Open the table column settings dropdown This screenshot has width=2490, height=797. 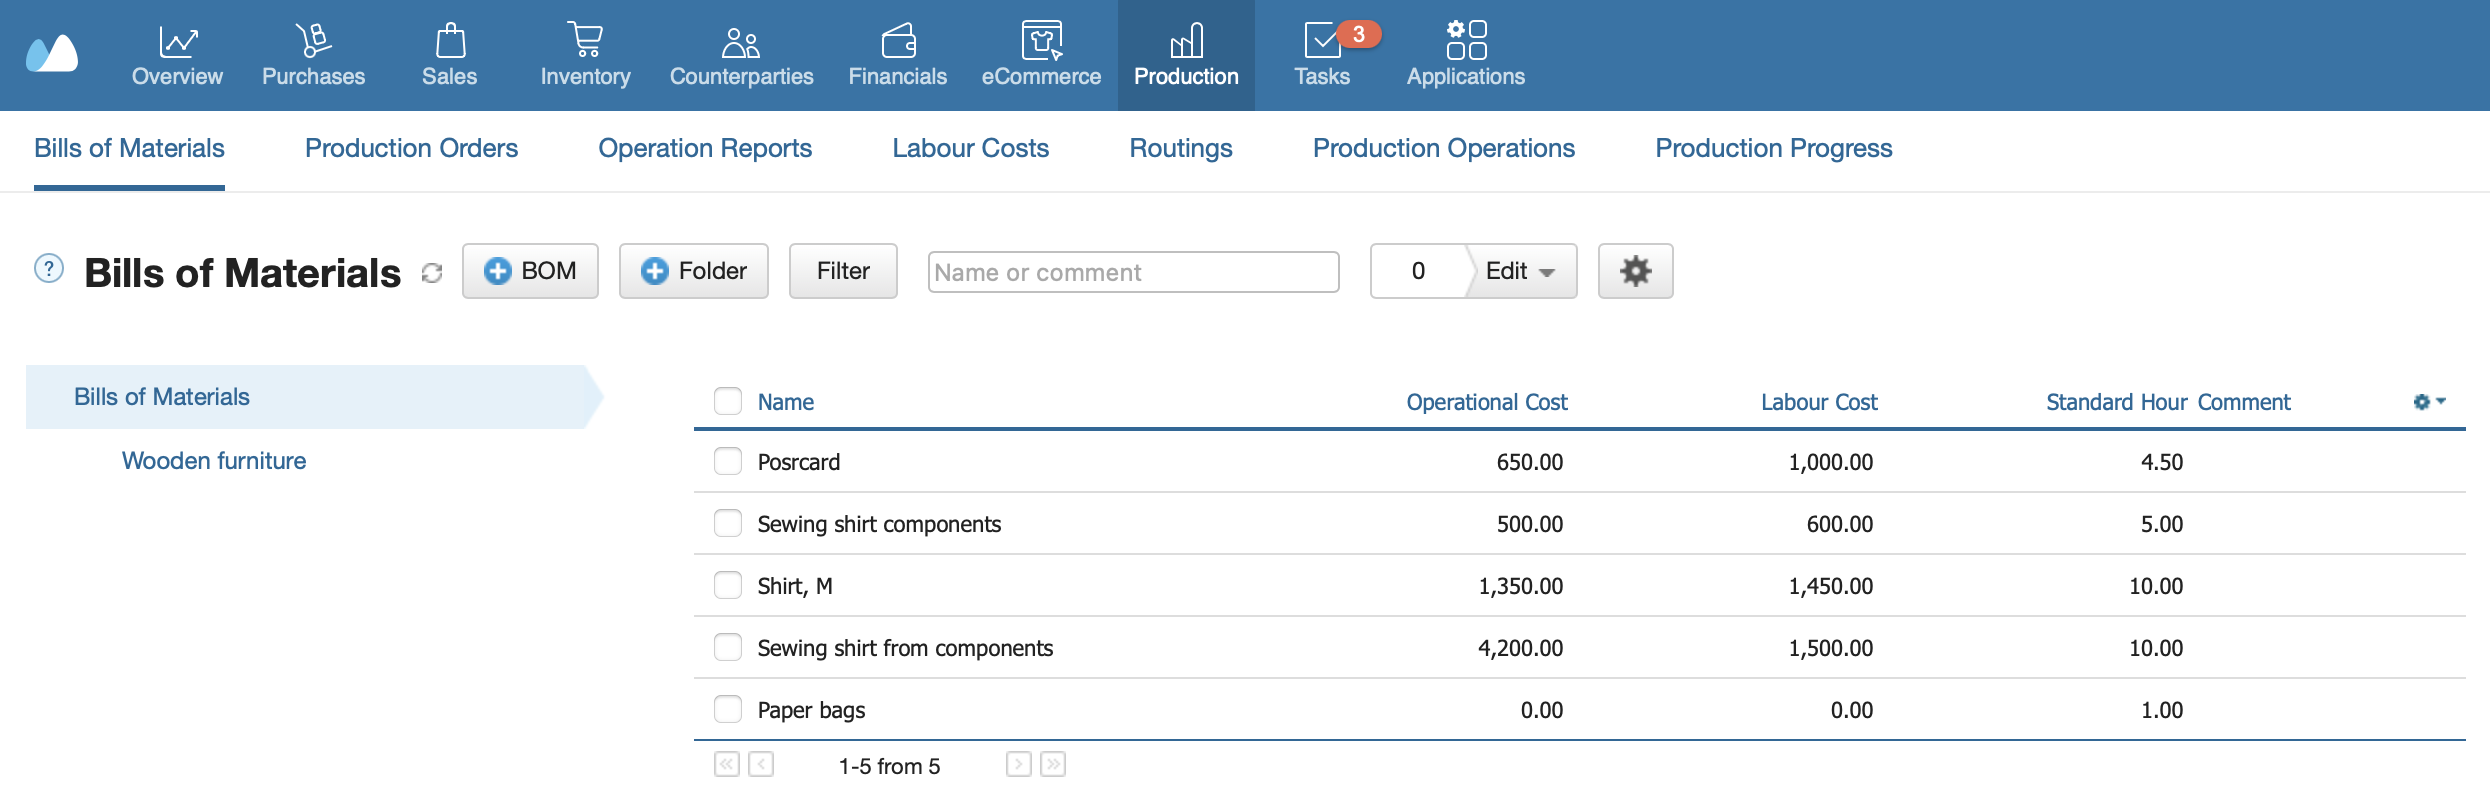click(x=2428, y=402)
